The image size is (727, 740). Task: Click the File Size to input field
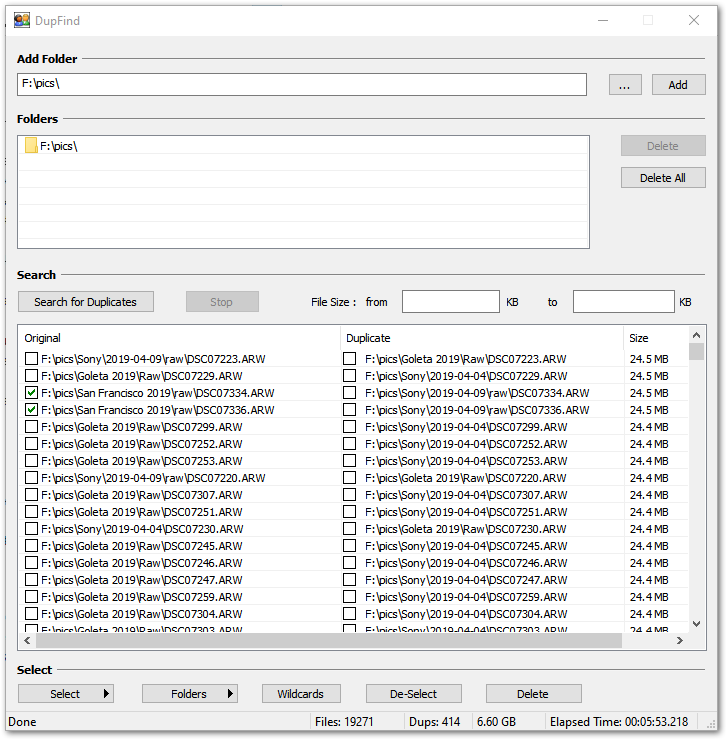624,302
